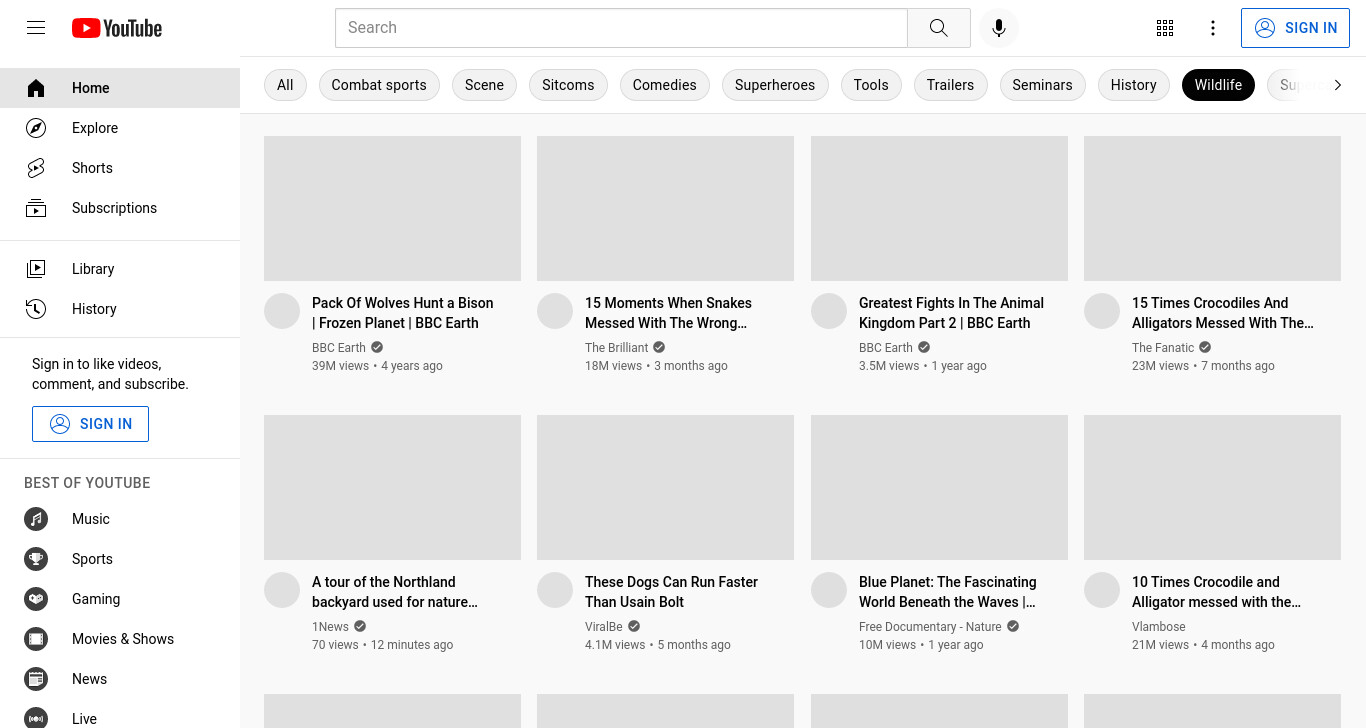Click the YouTube logo
This screenshot has width=1366, height=728.
117,28
